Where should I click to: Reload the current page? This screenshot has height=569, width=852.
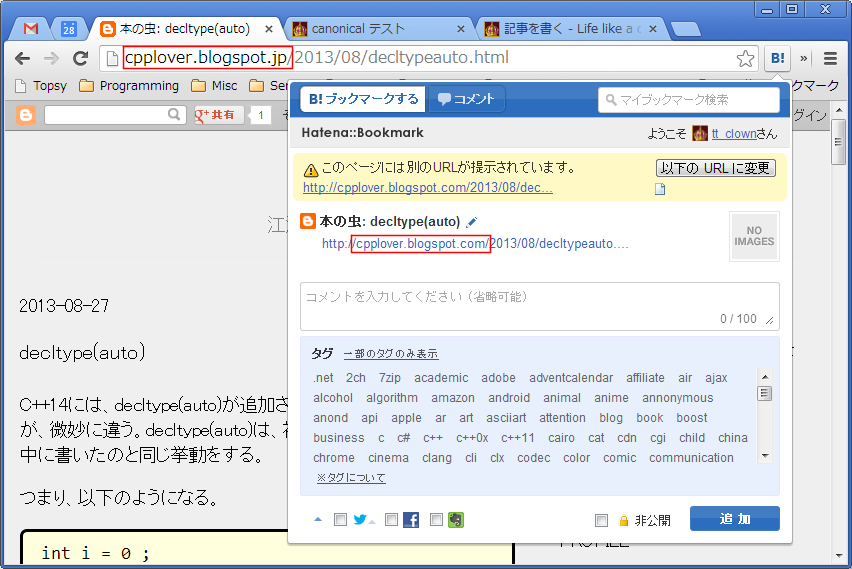point(80,58)
